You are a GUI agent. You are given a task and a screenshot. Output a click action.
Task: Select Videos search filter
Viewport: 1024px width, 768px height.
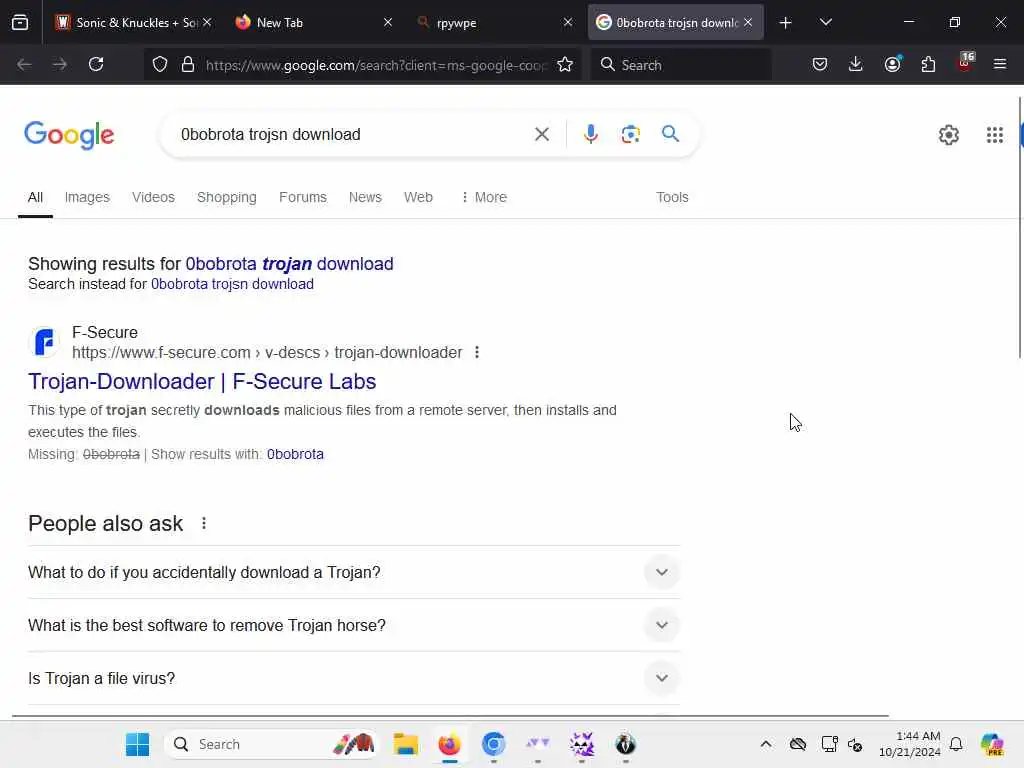(x=153, y=197)
